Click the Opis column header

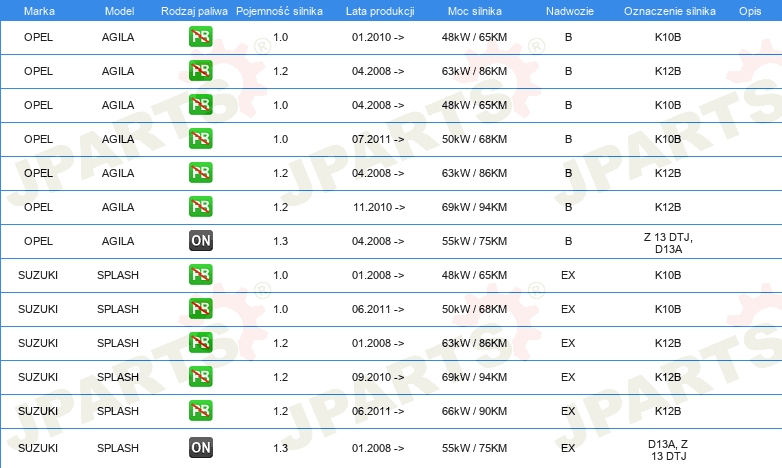[x=750, y=11]
